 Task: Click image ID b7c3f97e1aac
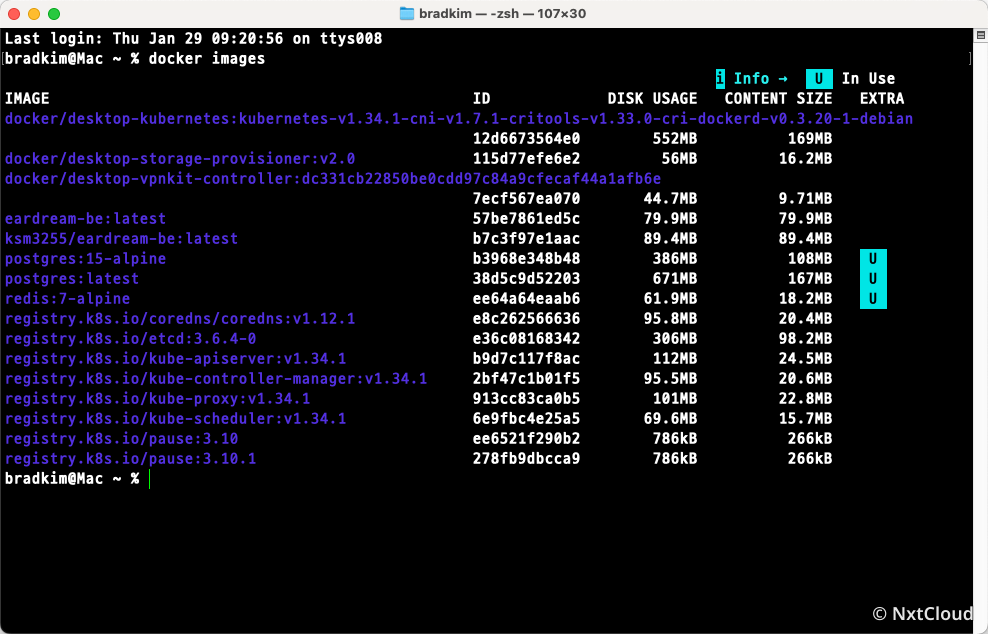point(526,239)
